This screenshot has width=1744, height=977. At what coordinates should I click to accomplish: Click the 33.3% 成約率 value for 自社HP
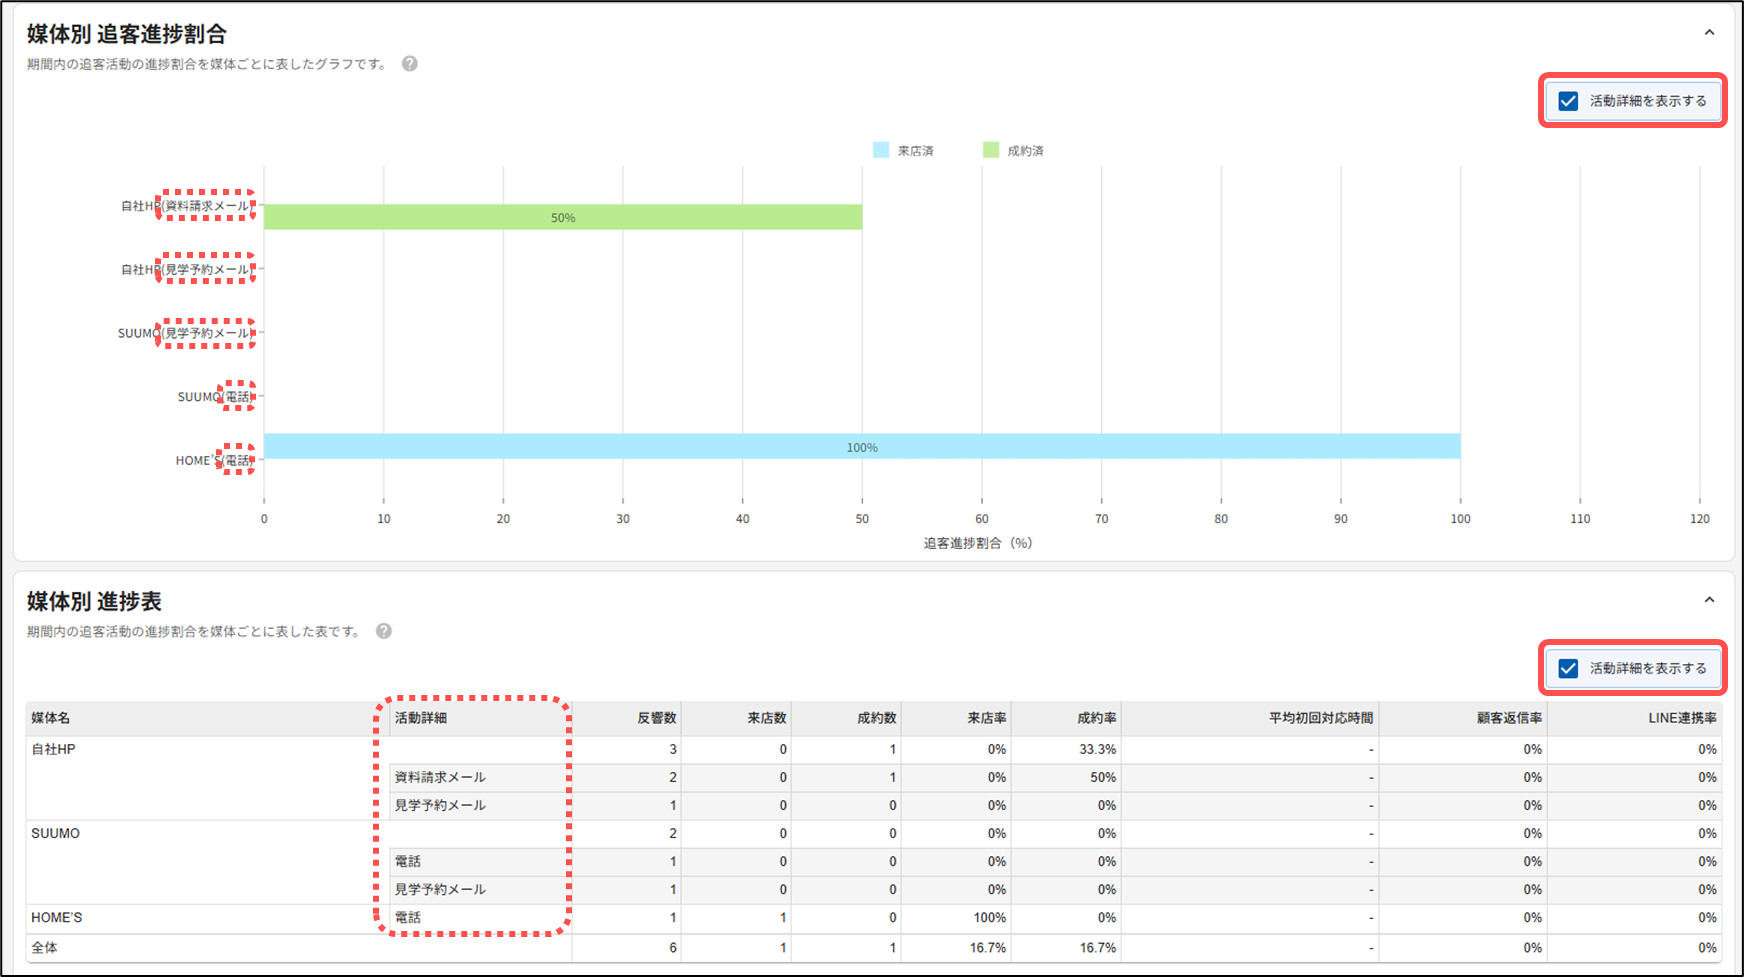click(1098, 749)
